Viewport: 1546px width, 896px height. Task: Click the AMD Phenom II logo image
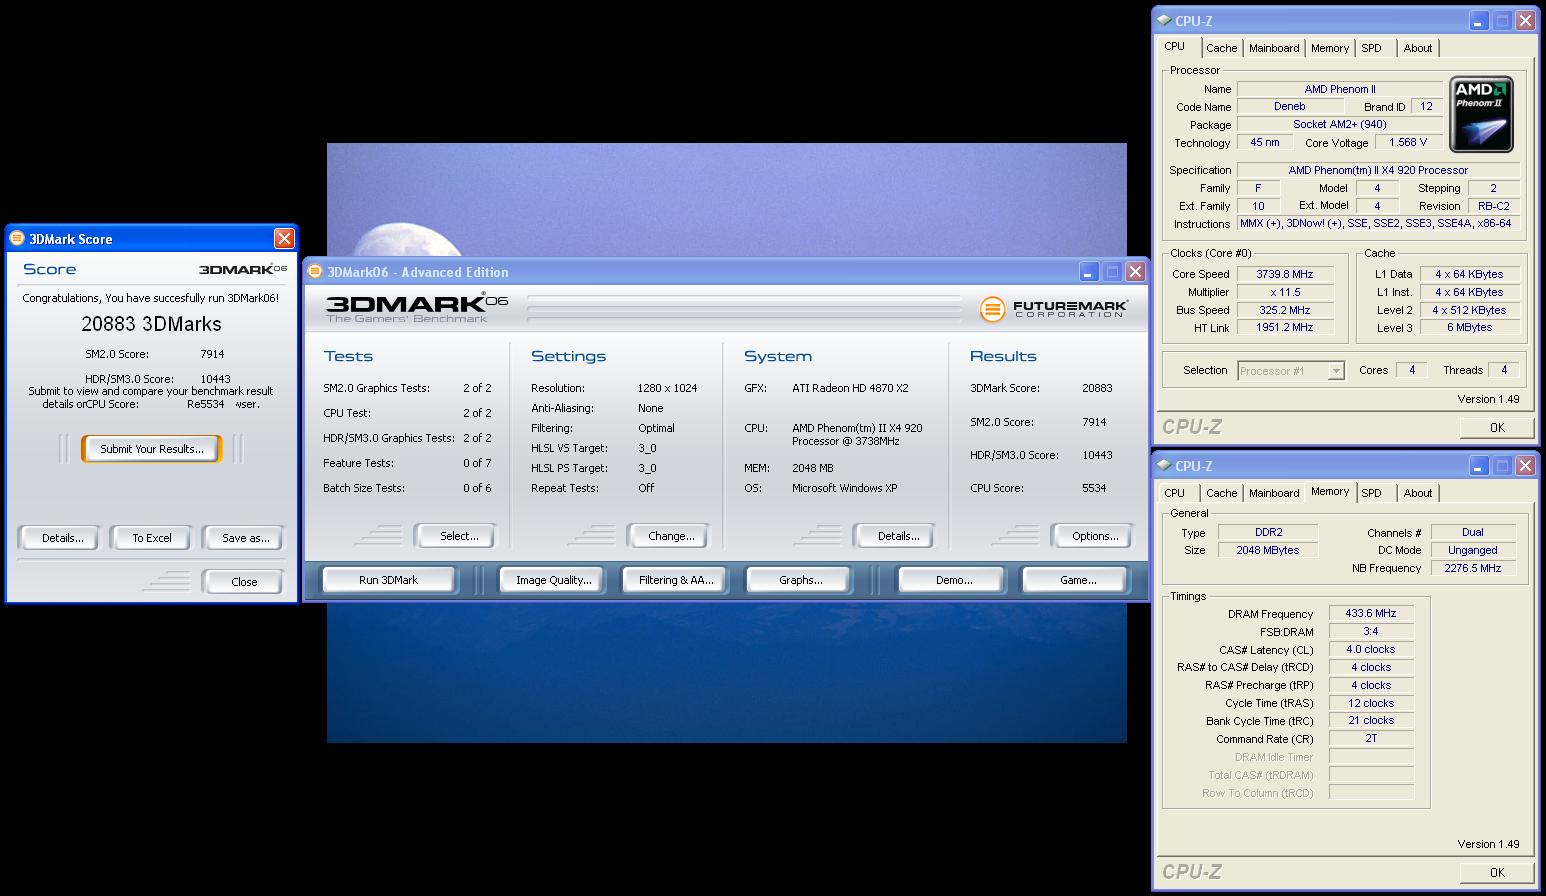pyautogui.click(x=1481, y=114)
